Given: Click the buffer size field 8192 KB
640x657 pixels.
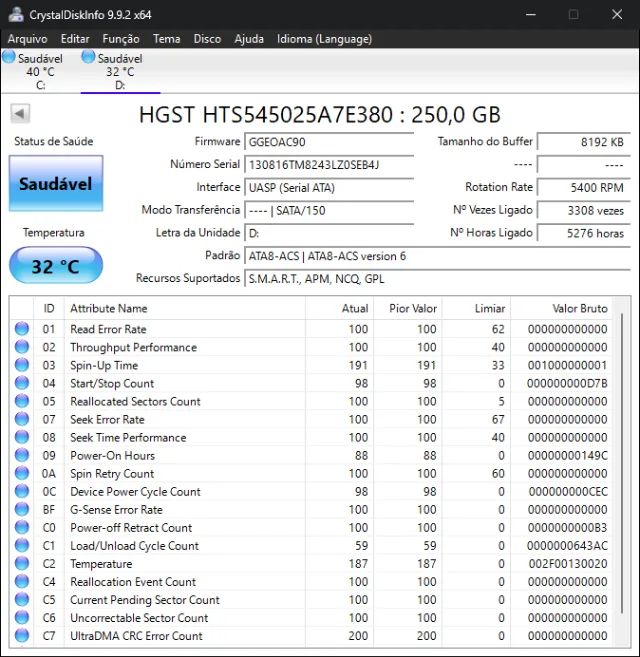Looking at the screenshot, I should [x=583, y=142].
